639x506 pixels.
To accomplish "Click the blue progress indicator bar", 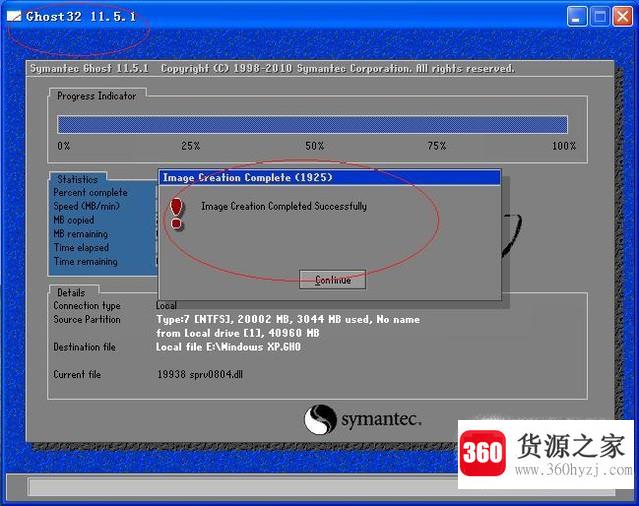I will [x=312, y=124].
